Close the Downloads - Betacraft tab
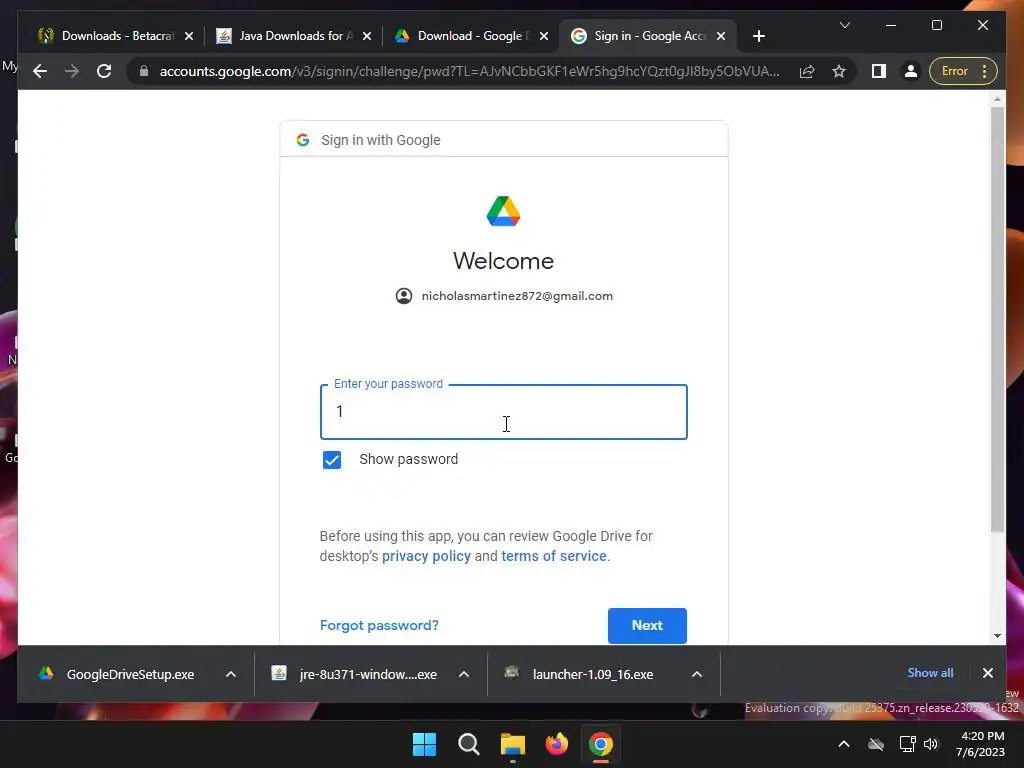The height and width of the screenshot is (768, 1024). coord(189,36)
